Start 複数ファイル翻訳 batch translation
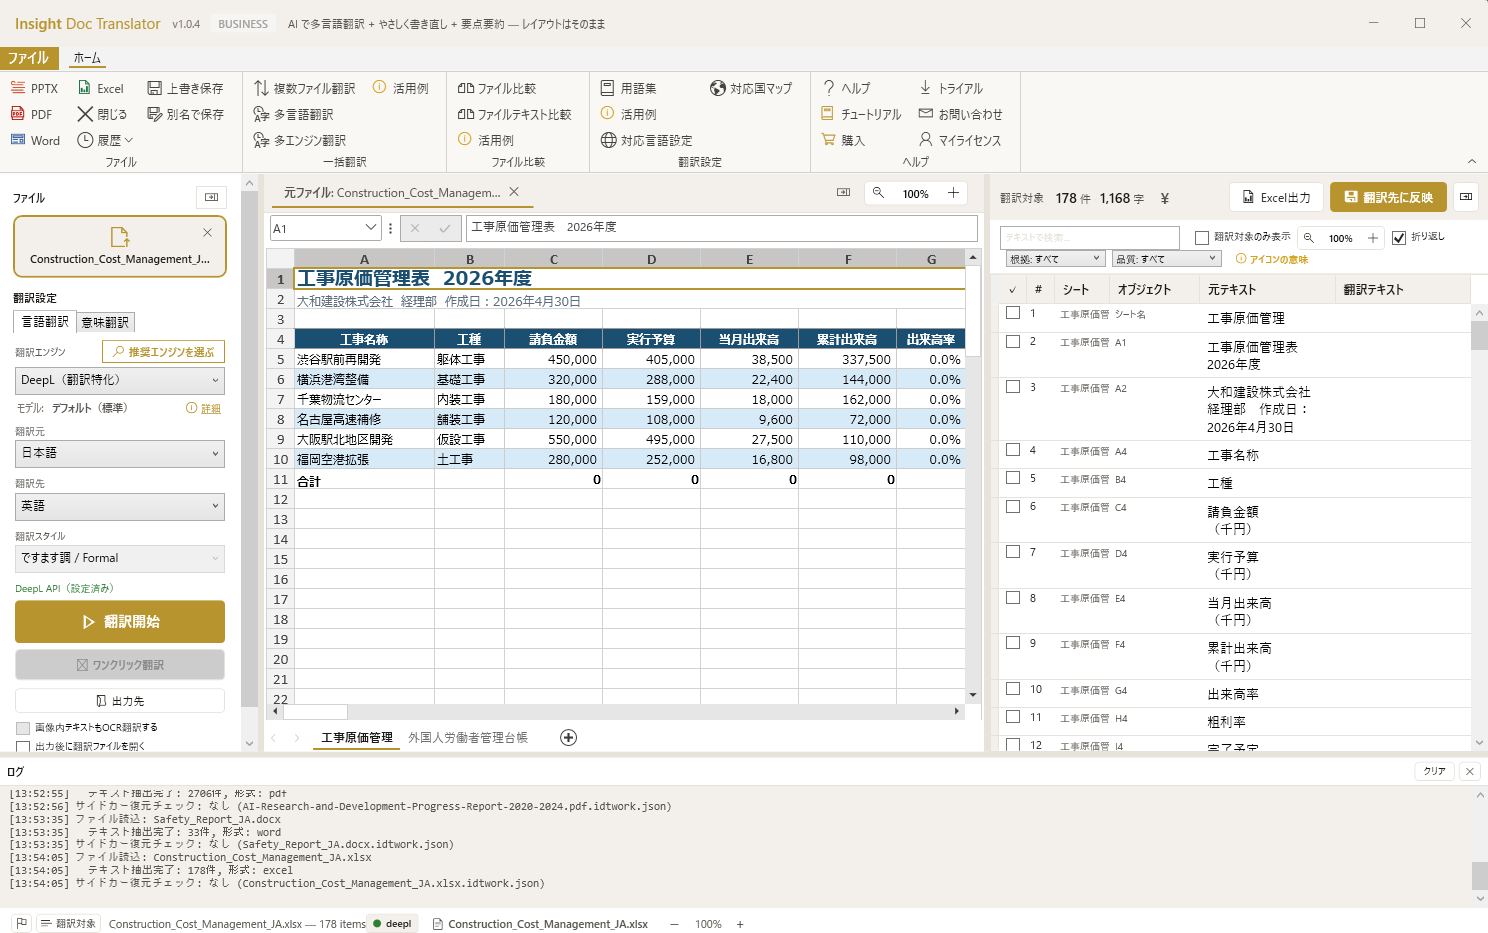The height and width of the screenshot is (933, 1488). [x=304, y=88]
